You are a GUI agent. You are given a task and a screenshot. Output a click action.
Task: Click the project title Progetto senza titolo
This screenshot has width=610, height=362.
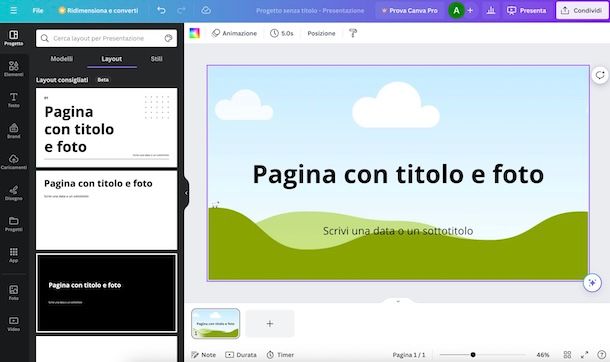(310, 10)
